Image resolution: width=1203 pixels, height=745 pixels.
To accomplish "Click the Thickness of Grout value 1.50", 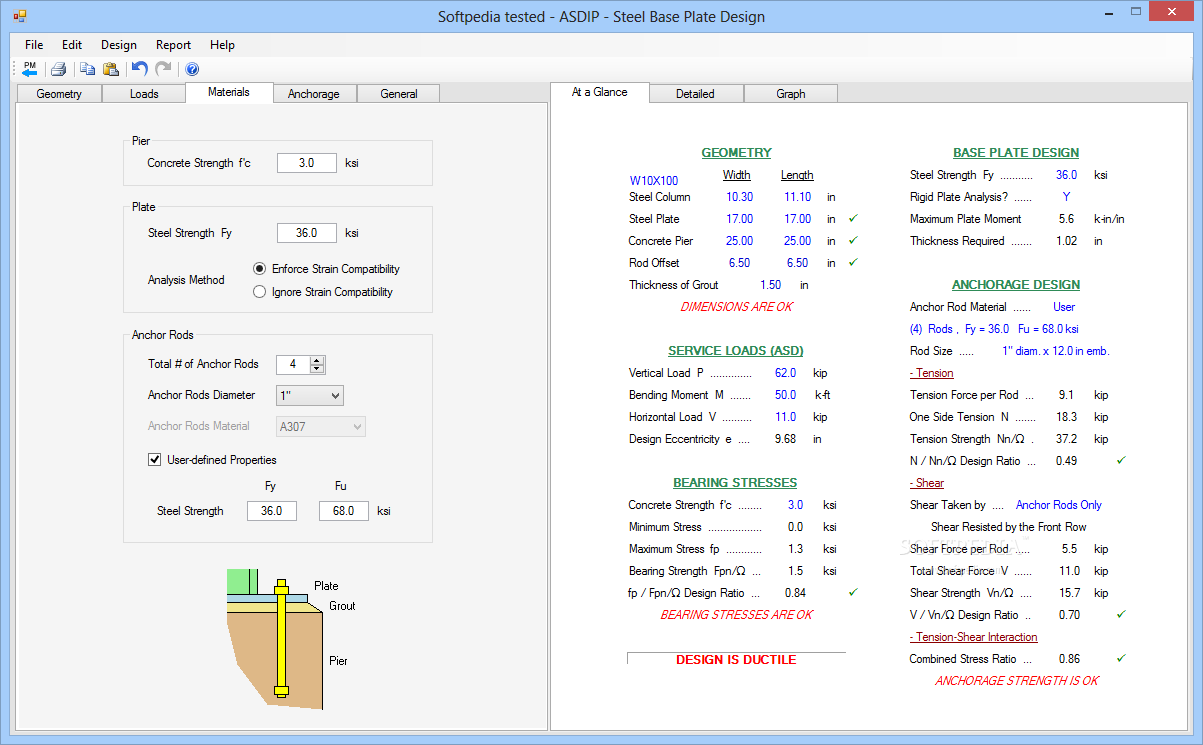I will (771, 285).
